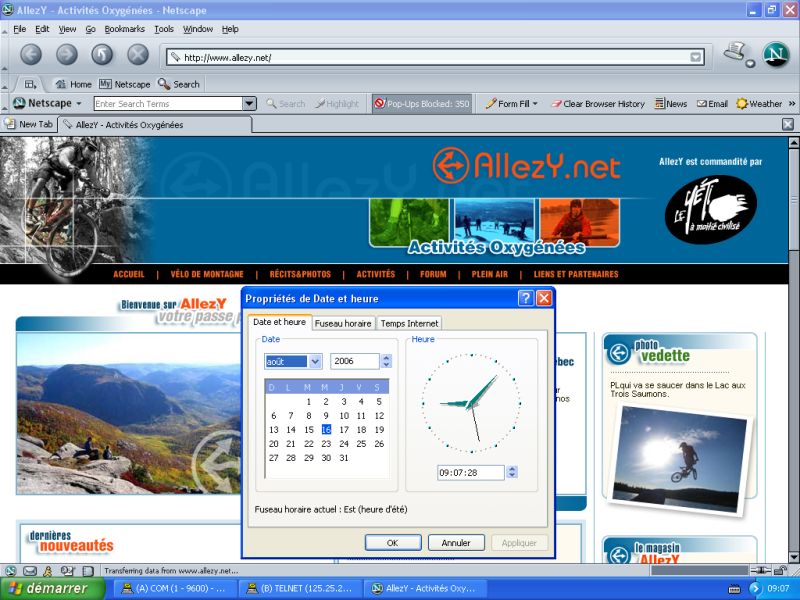Click the system tray clock showing 09:07
This screenshot has width=800, height=600.
pyautogui.click(x=778, y=589)
